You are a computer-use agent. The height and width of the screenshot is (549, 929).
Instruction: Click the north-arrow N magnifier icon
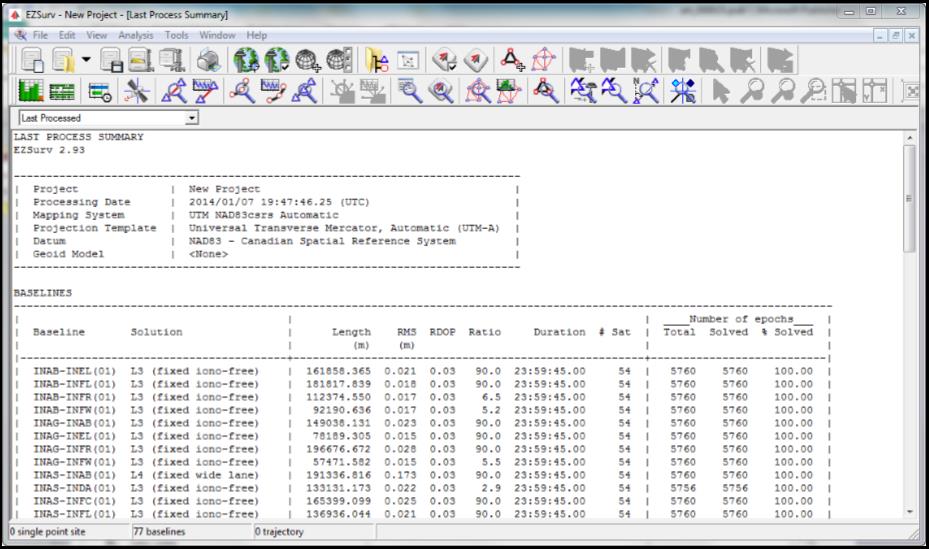[646, 91]
